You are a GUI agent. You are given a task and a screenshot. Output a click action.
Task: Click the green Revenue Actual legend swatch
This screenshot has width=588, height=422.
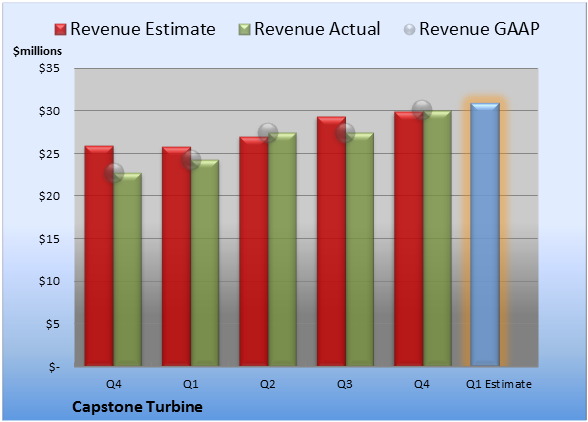[x=244, y=30]
